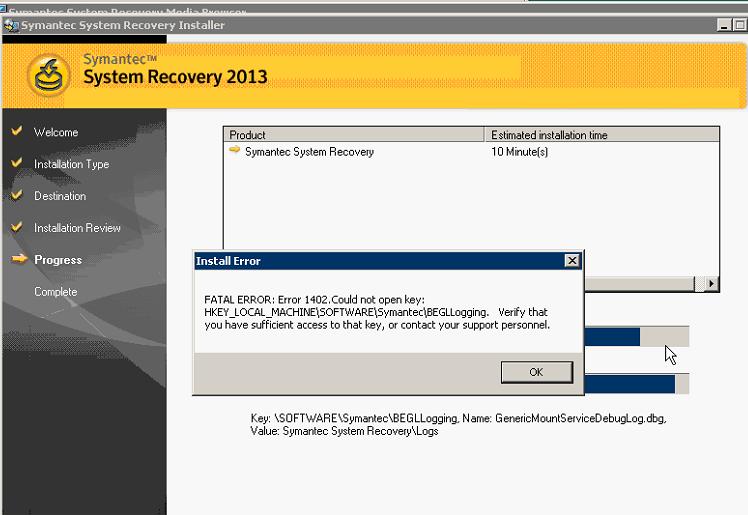Screen dimensions: 748x515
Task: Click the System Recovery 2013 banner title
Action: tap(175, 77)
